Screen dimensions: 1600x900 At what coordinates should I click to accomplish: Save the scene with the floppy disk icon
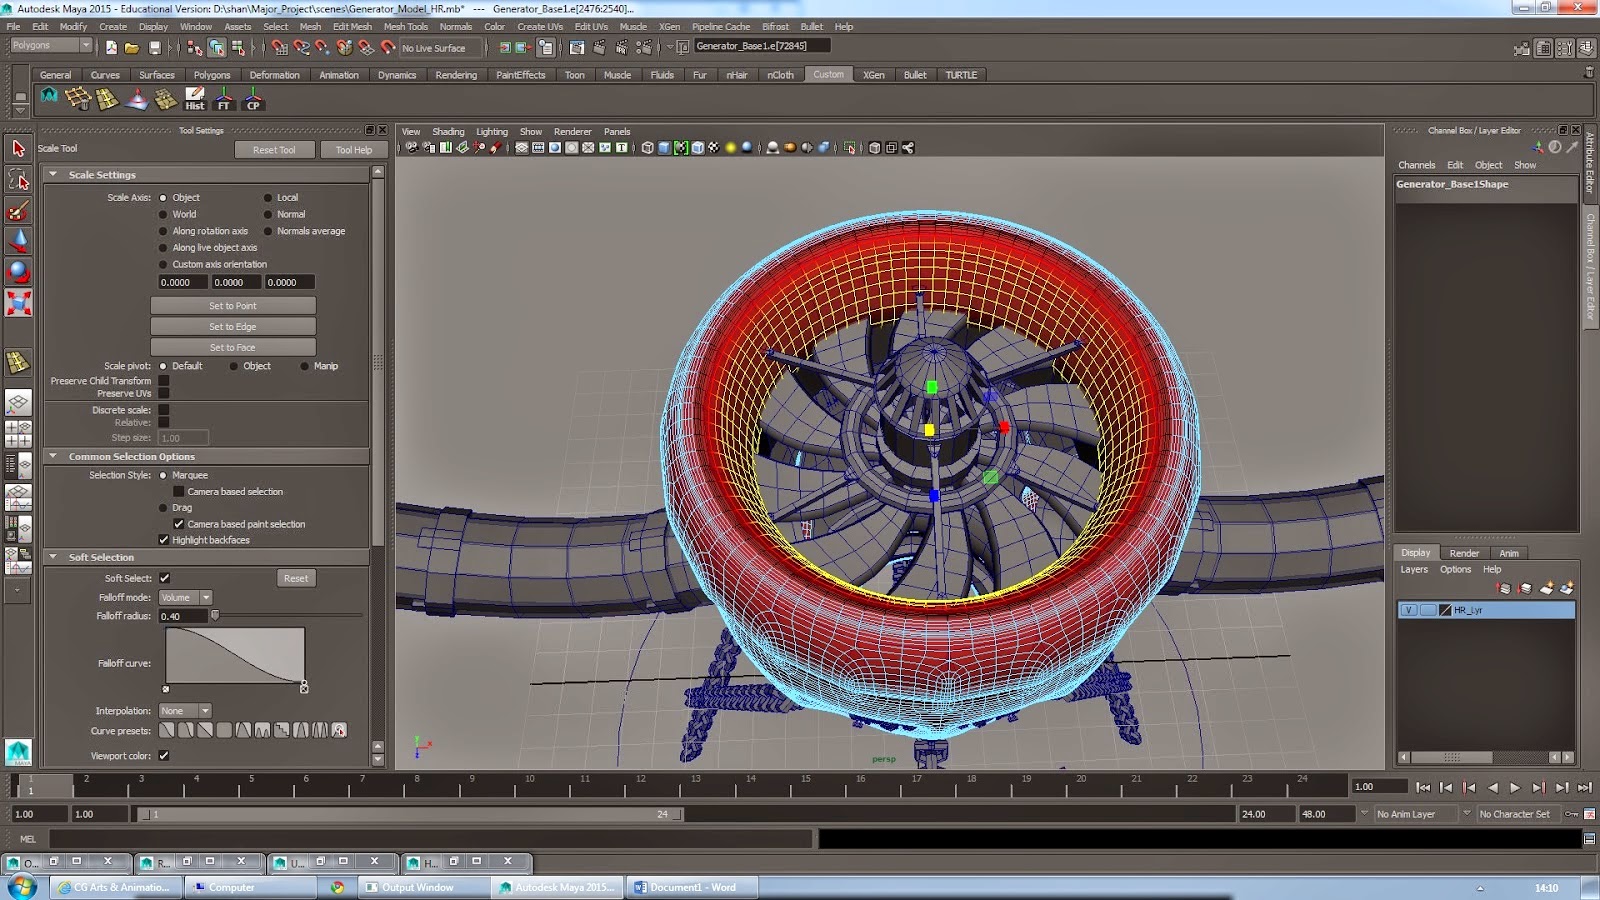click(155, 47)
